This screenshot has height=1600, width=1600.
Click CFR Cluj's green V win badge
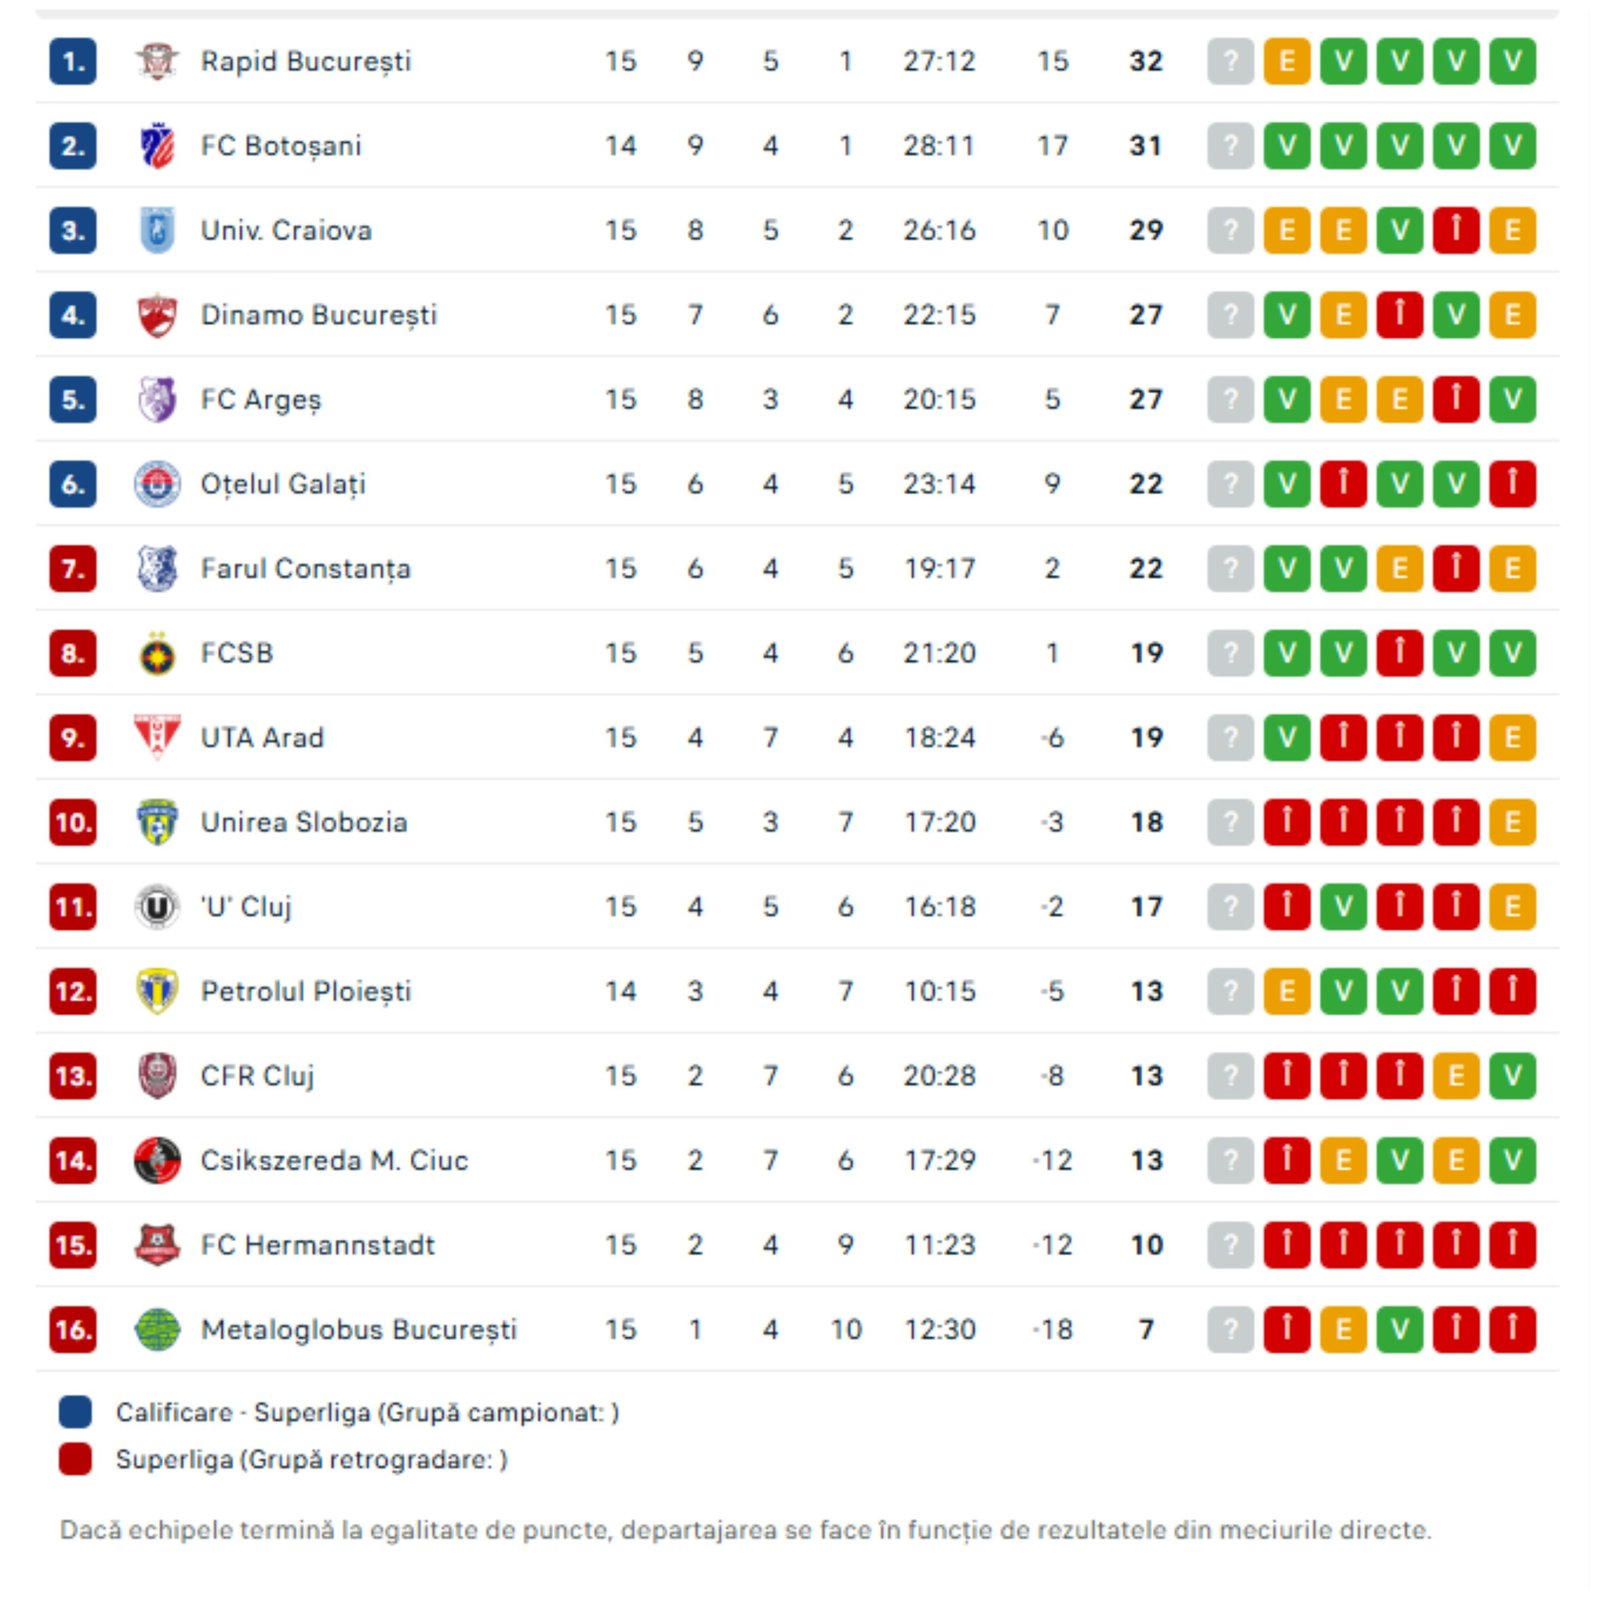(1512, 1076)
